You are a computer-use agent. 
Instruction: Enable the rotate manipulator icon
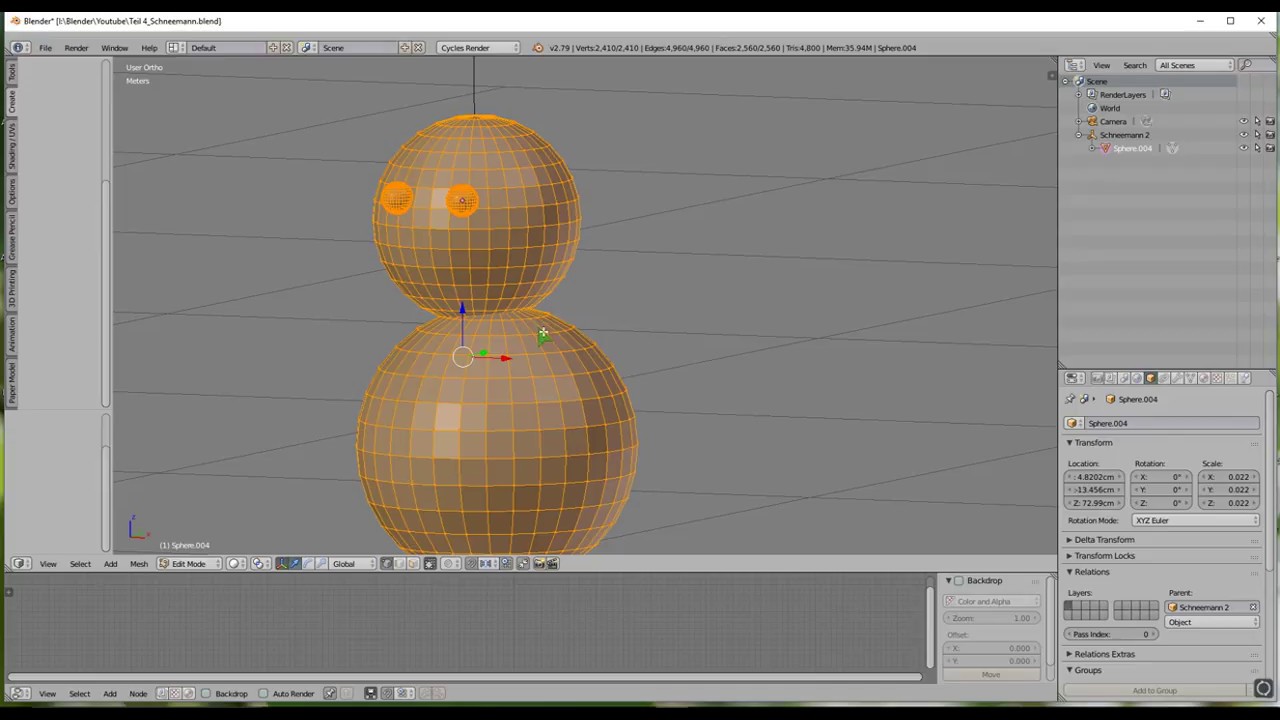pyautogui.click(x=308, y=564)
